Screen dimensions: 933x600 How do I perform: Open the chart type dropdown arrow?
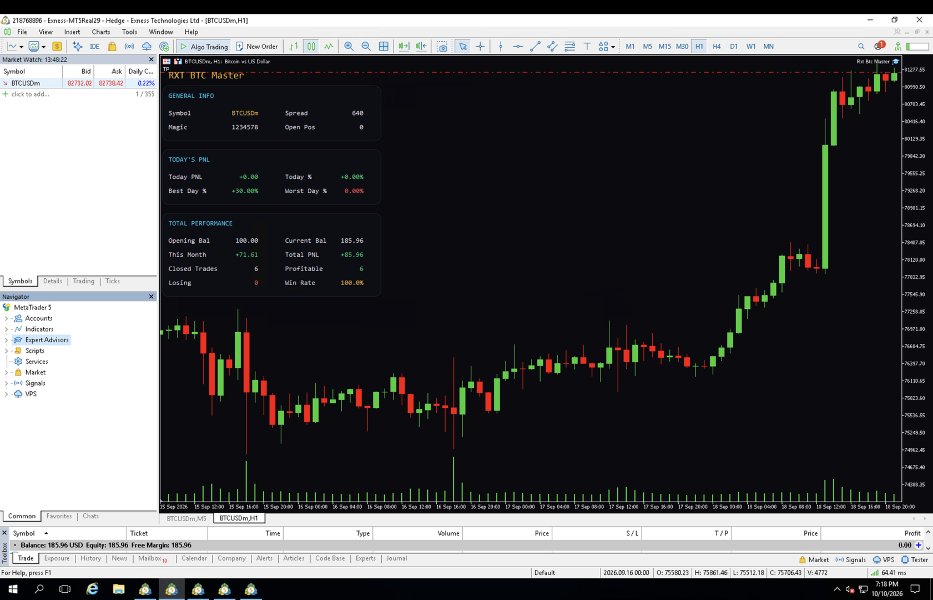21,46
